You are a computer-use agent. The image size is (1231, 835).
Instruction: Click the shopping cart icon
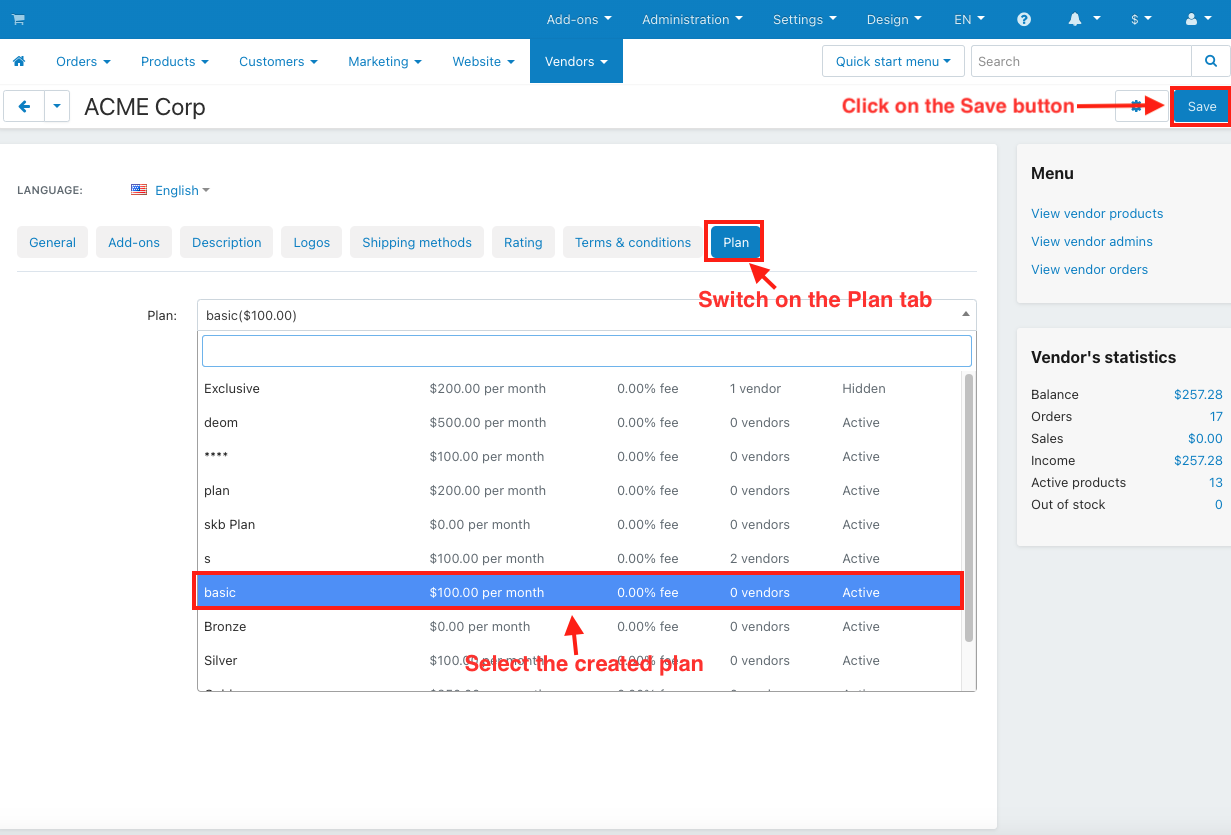pyautogui.click(x=18, y=20)
